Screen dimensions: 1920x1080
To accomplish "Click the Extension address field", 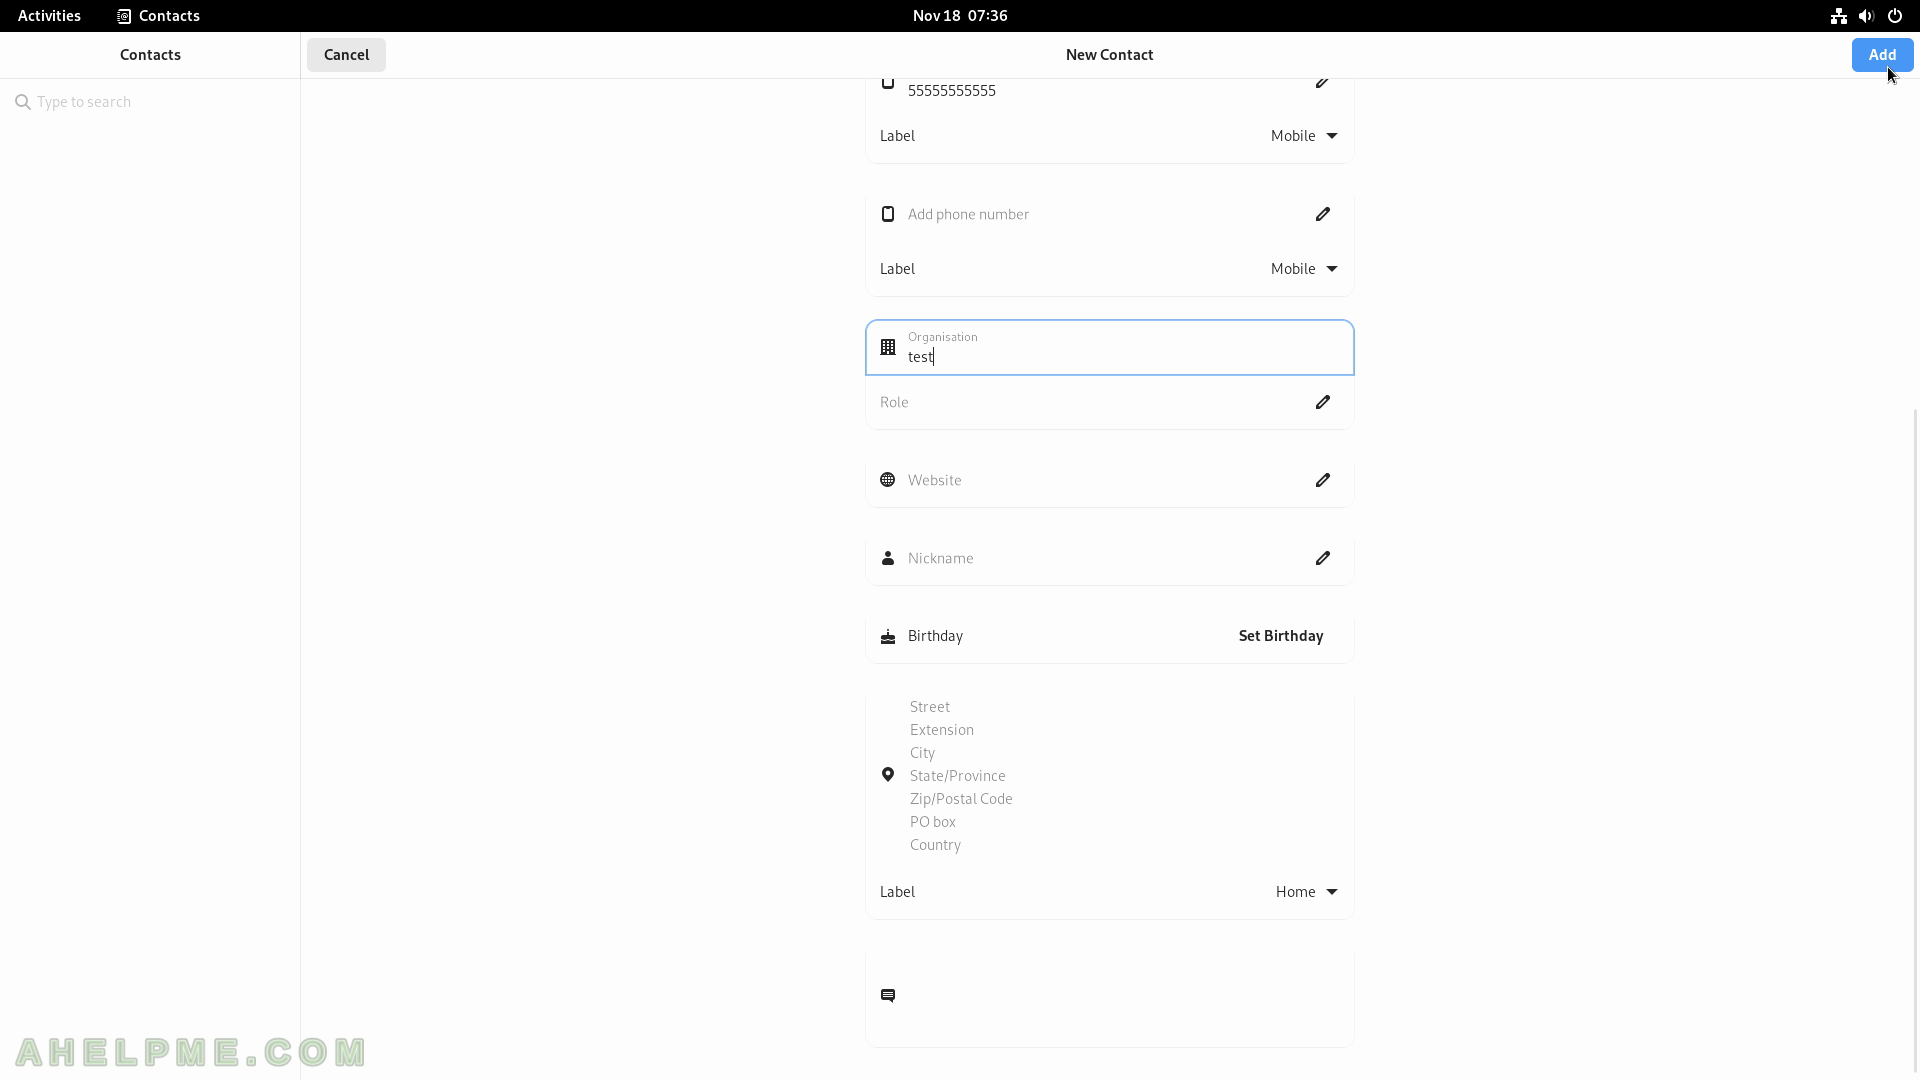I will click(x=1125, y=730).
